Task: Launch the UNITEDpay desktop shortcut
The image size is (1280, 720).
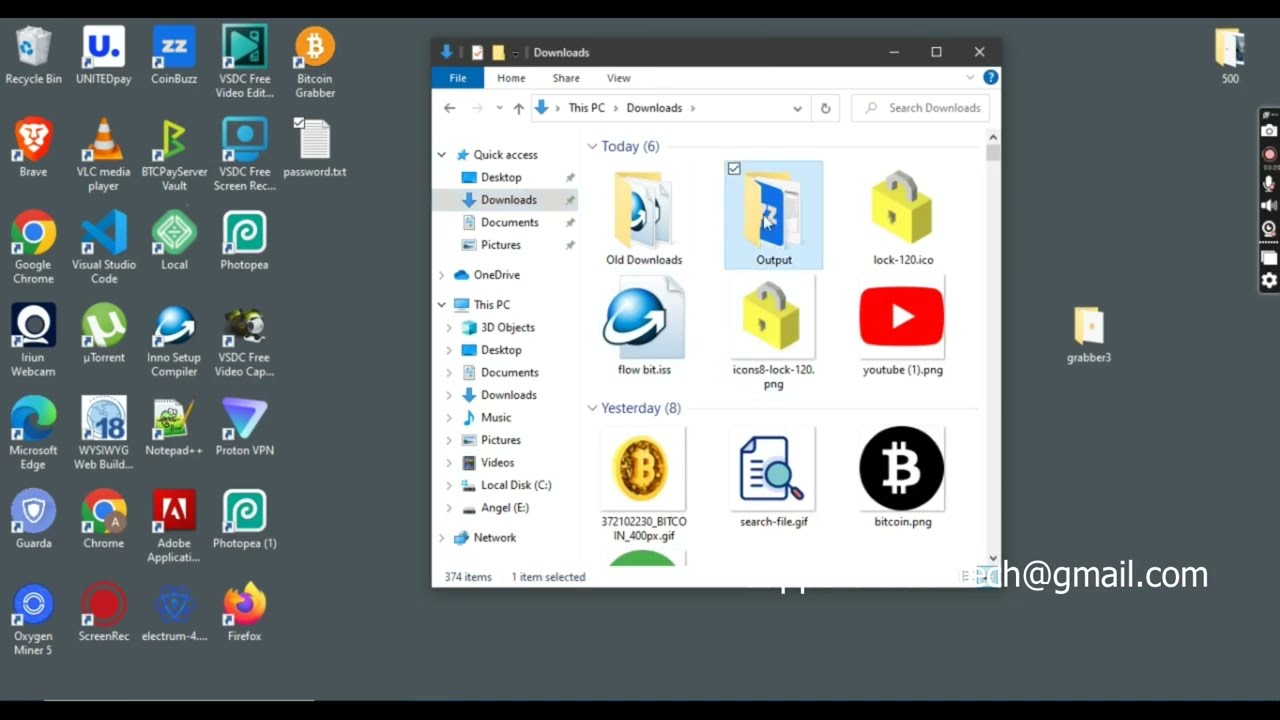Action: 104,56
